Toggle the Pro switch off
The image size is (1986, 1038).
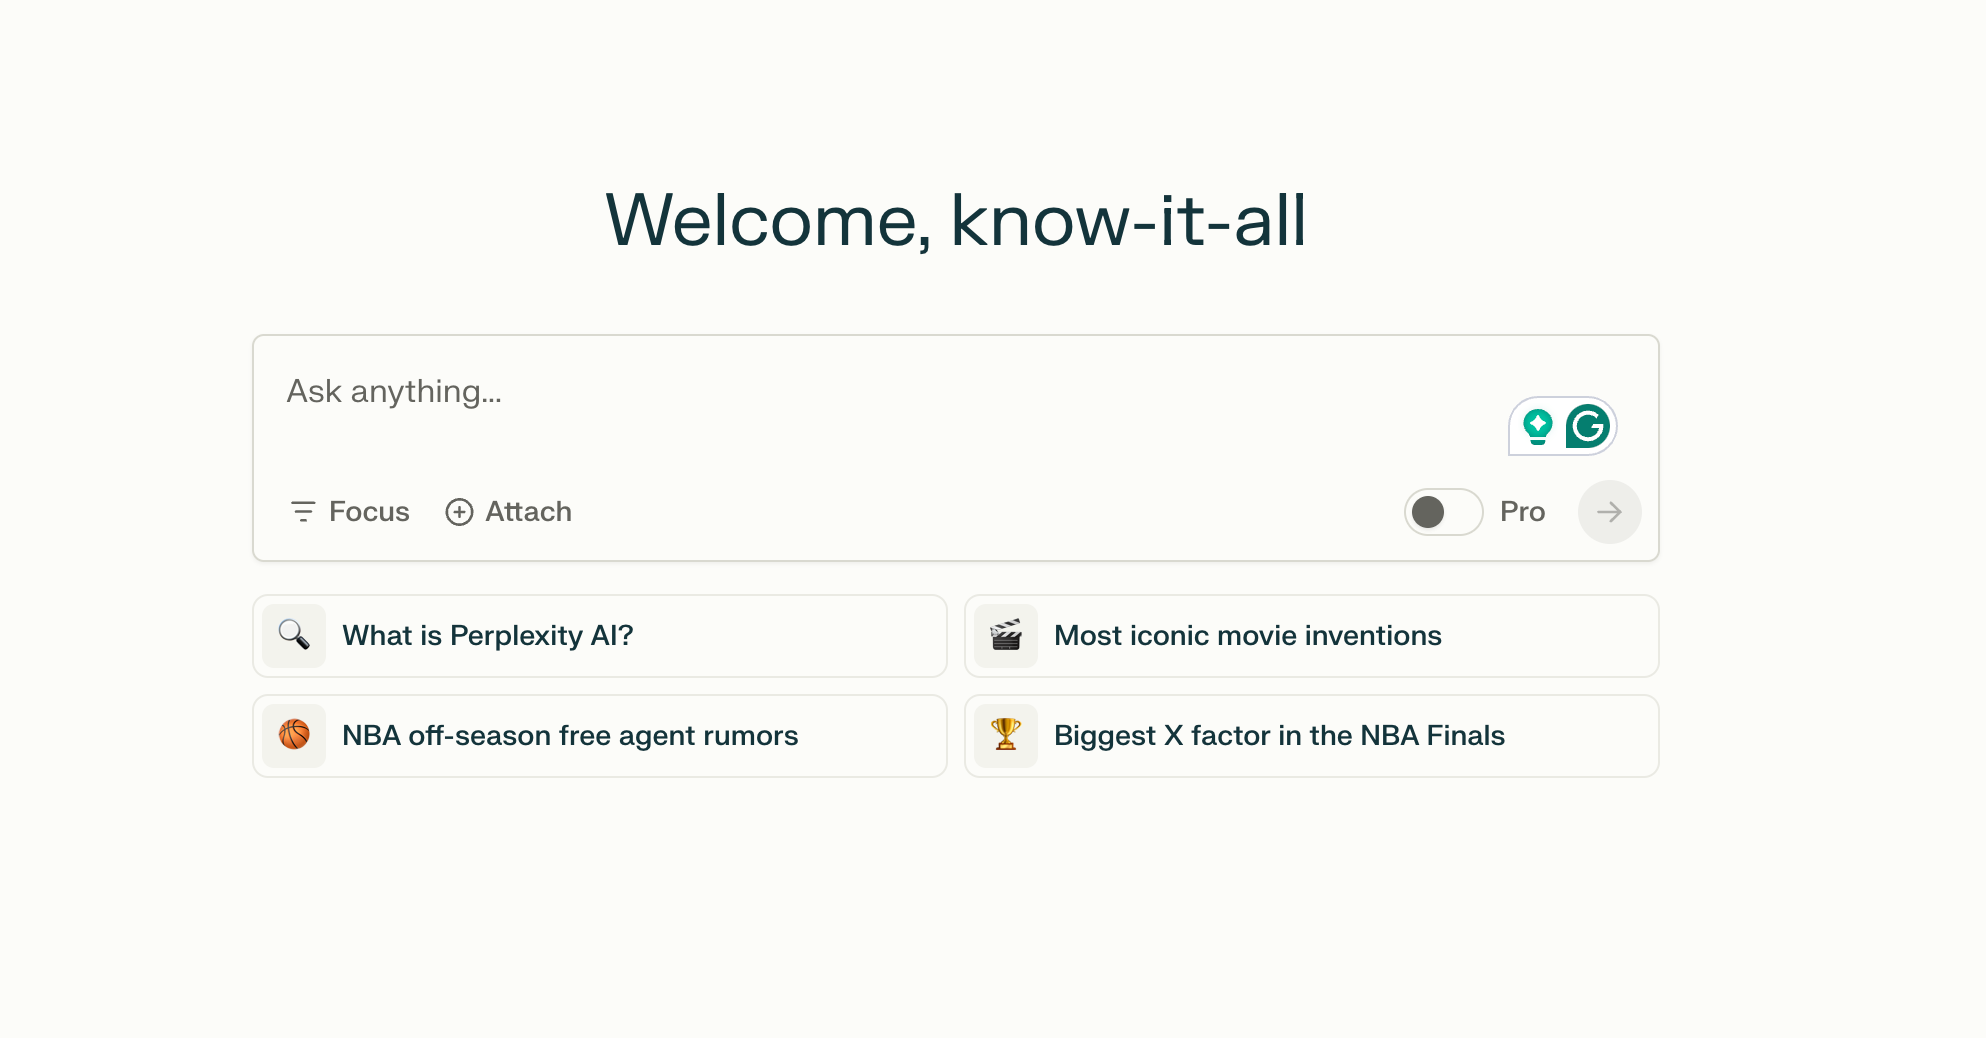1443,511
